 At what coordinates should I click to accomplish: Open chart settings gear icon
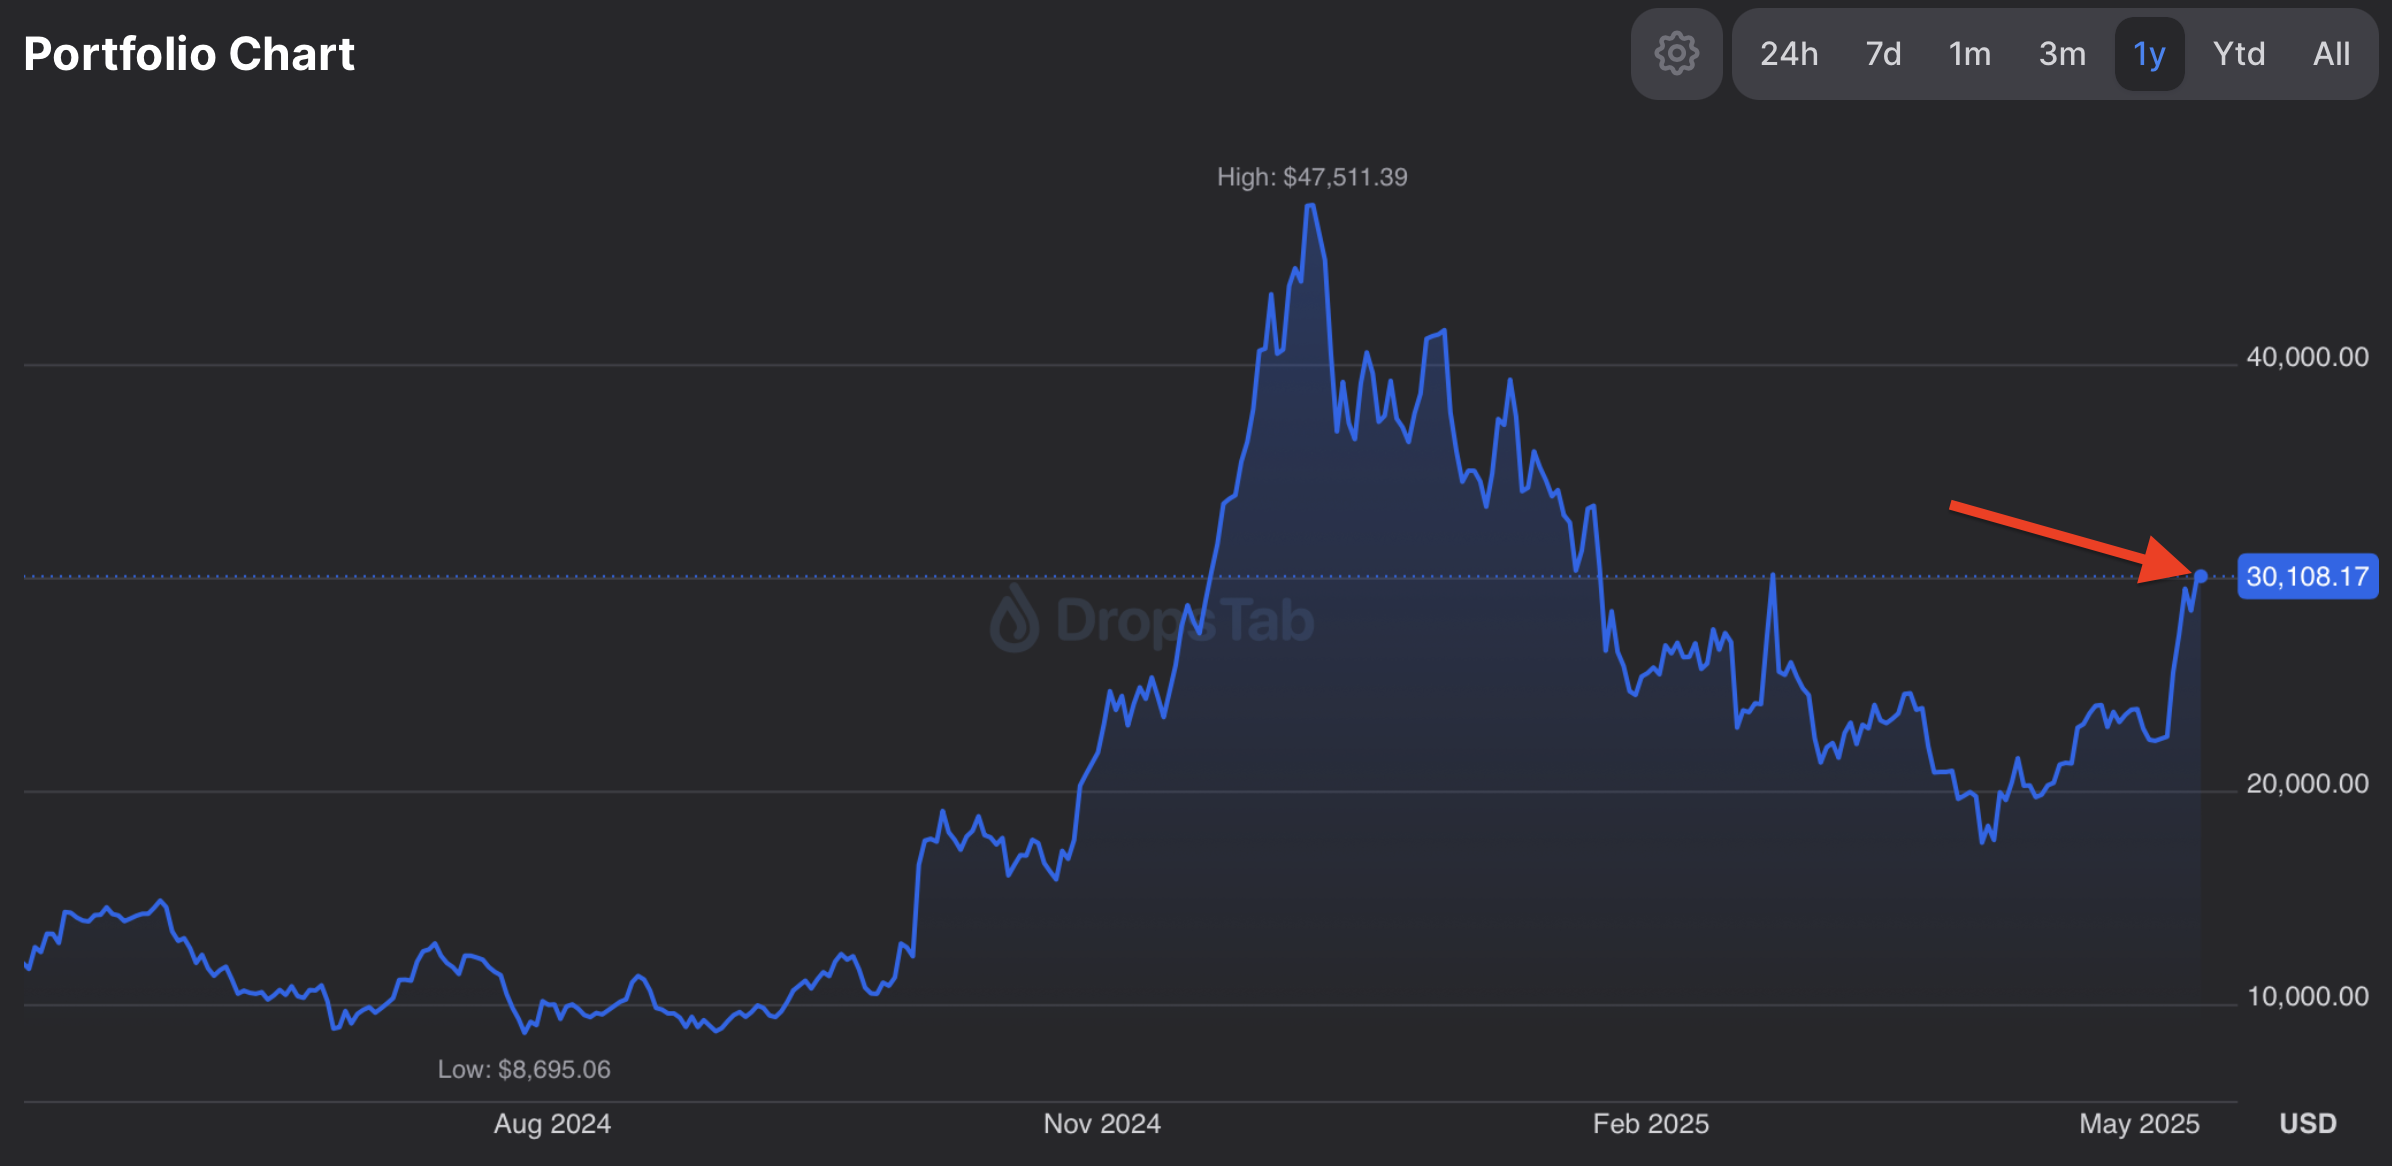point(1676,54)
